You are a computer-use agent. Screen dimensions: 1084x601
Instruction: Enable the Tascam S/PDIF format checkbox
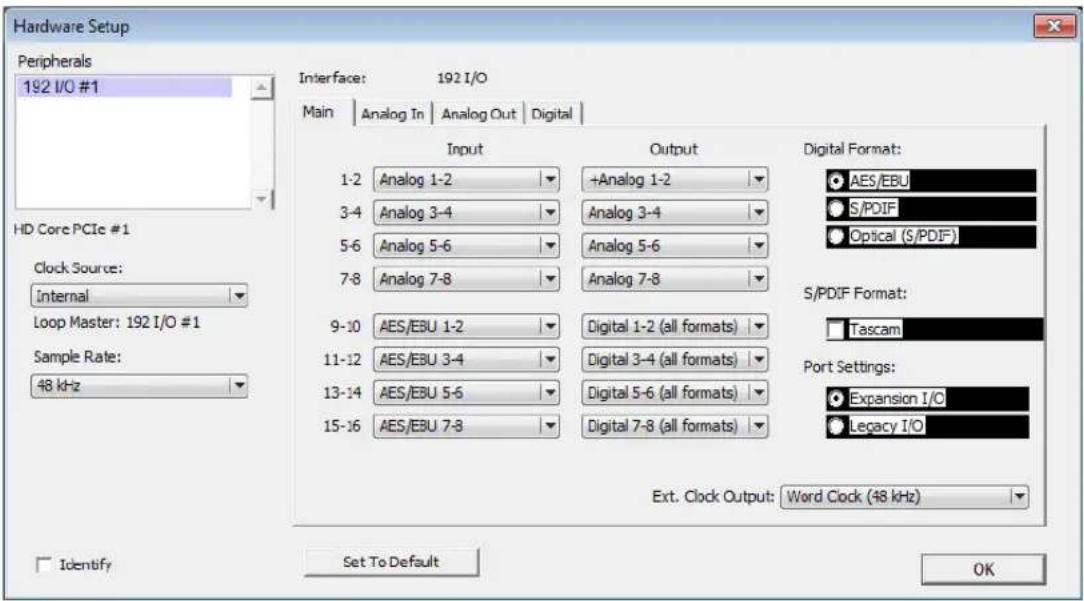coord(836,329)
